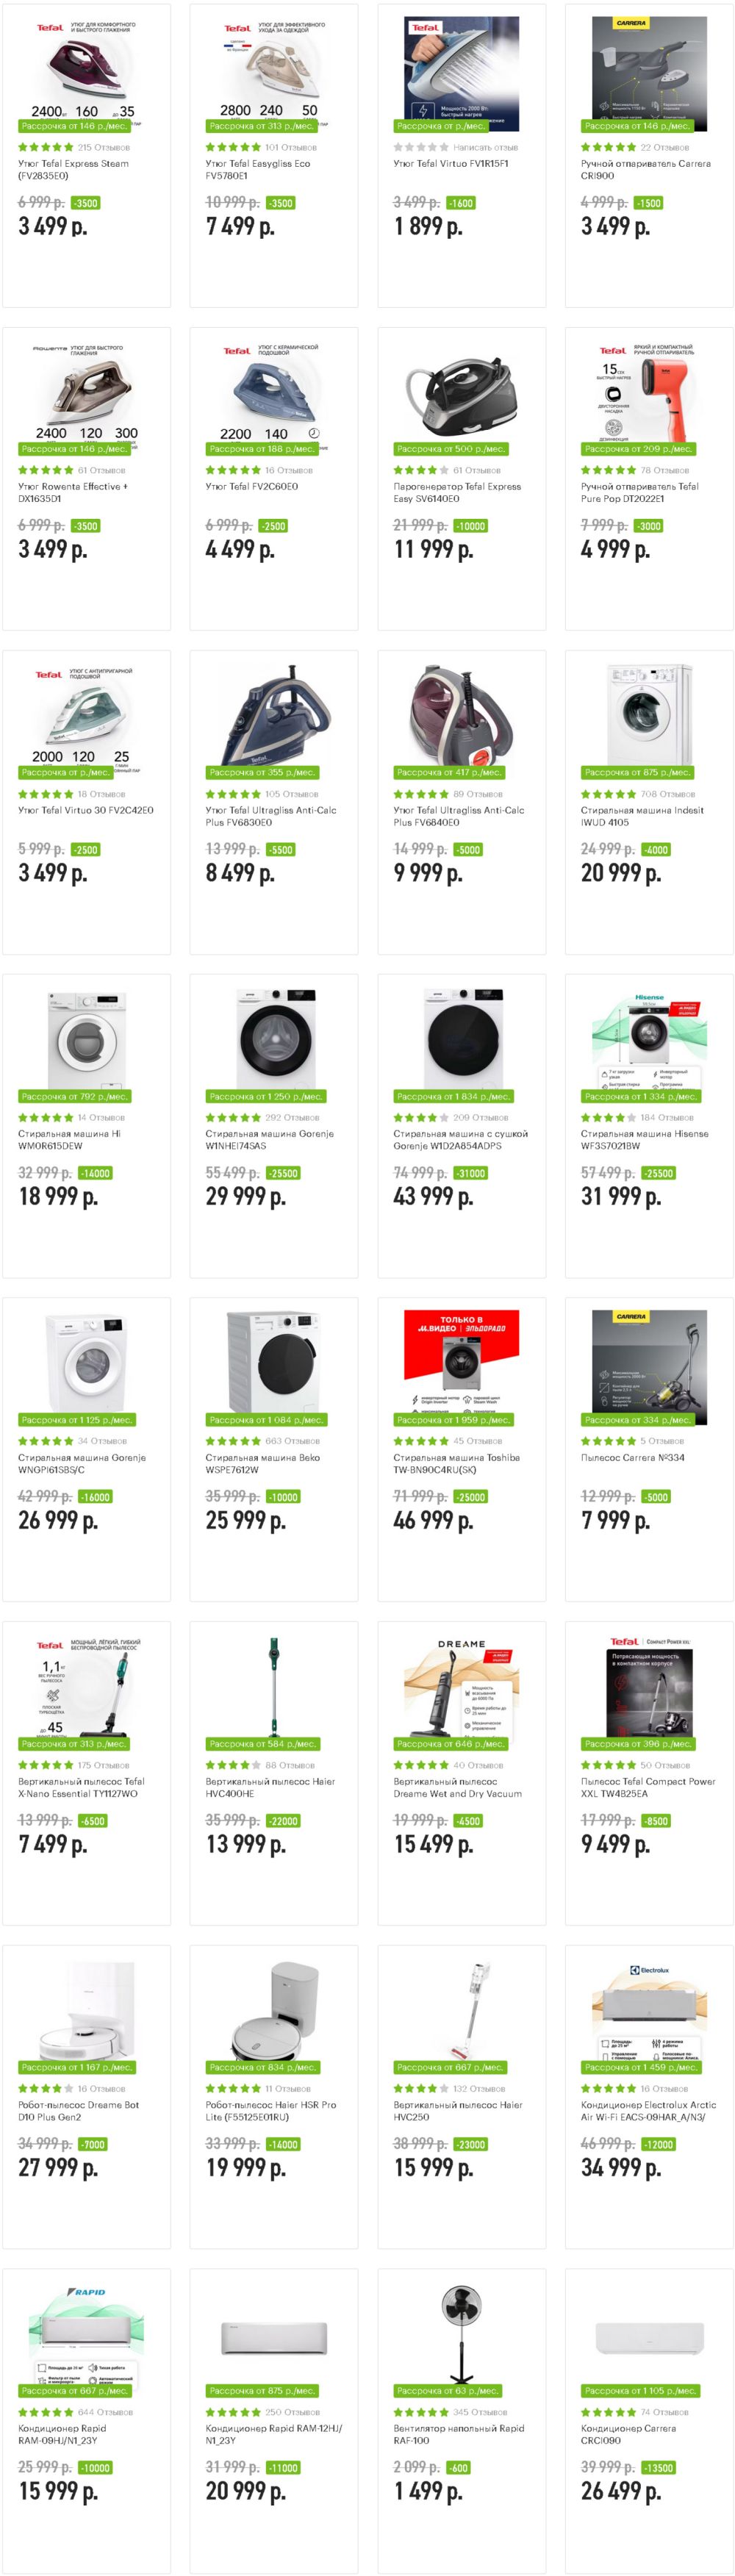Screen dimensions: 735x2576
Task: Click the -5000 discount badge on Пылесос Carrera №334
Action: pos(656,1497)
